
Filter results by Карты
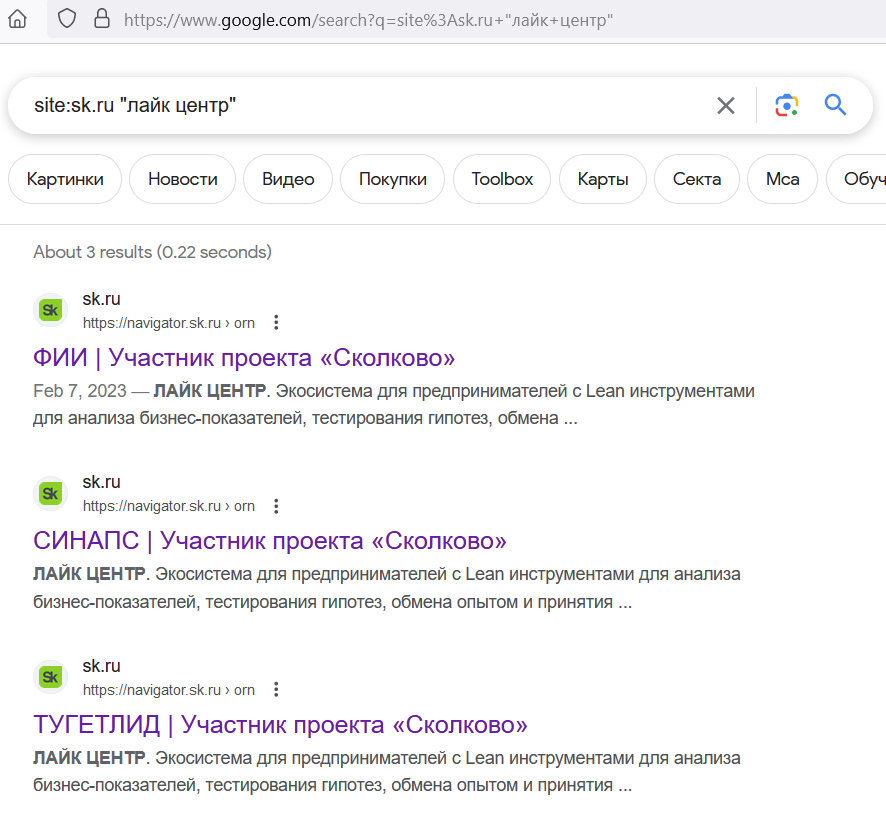pyautogui.click(x=602, y=179)
